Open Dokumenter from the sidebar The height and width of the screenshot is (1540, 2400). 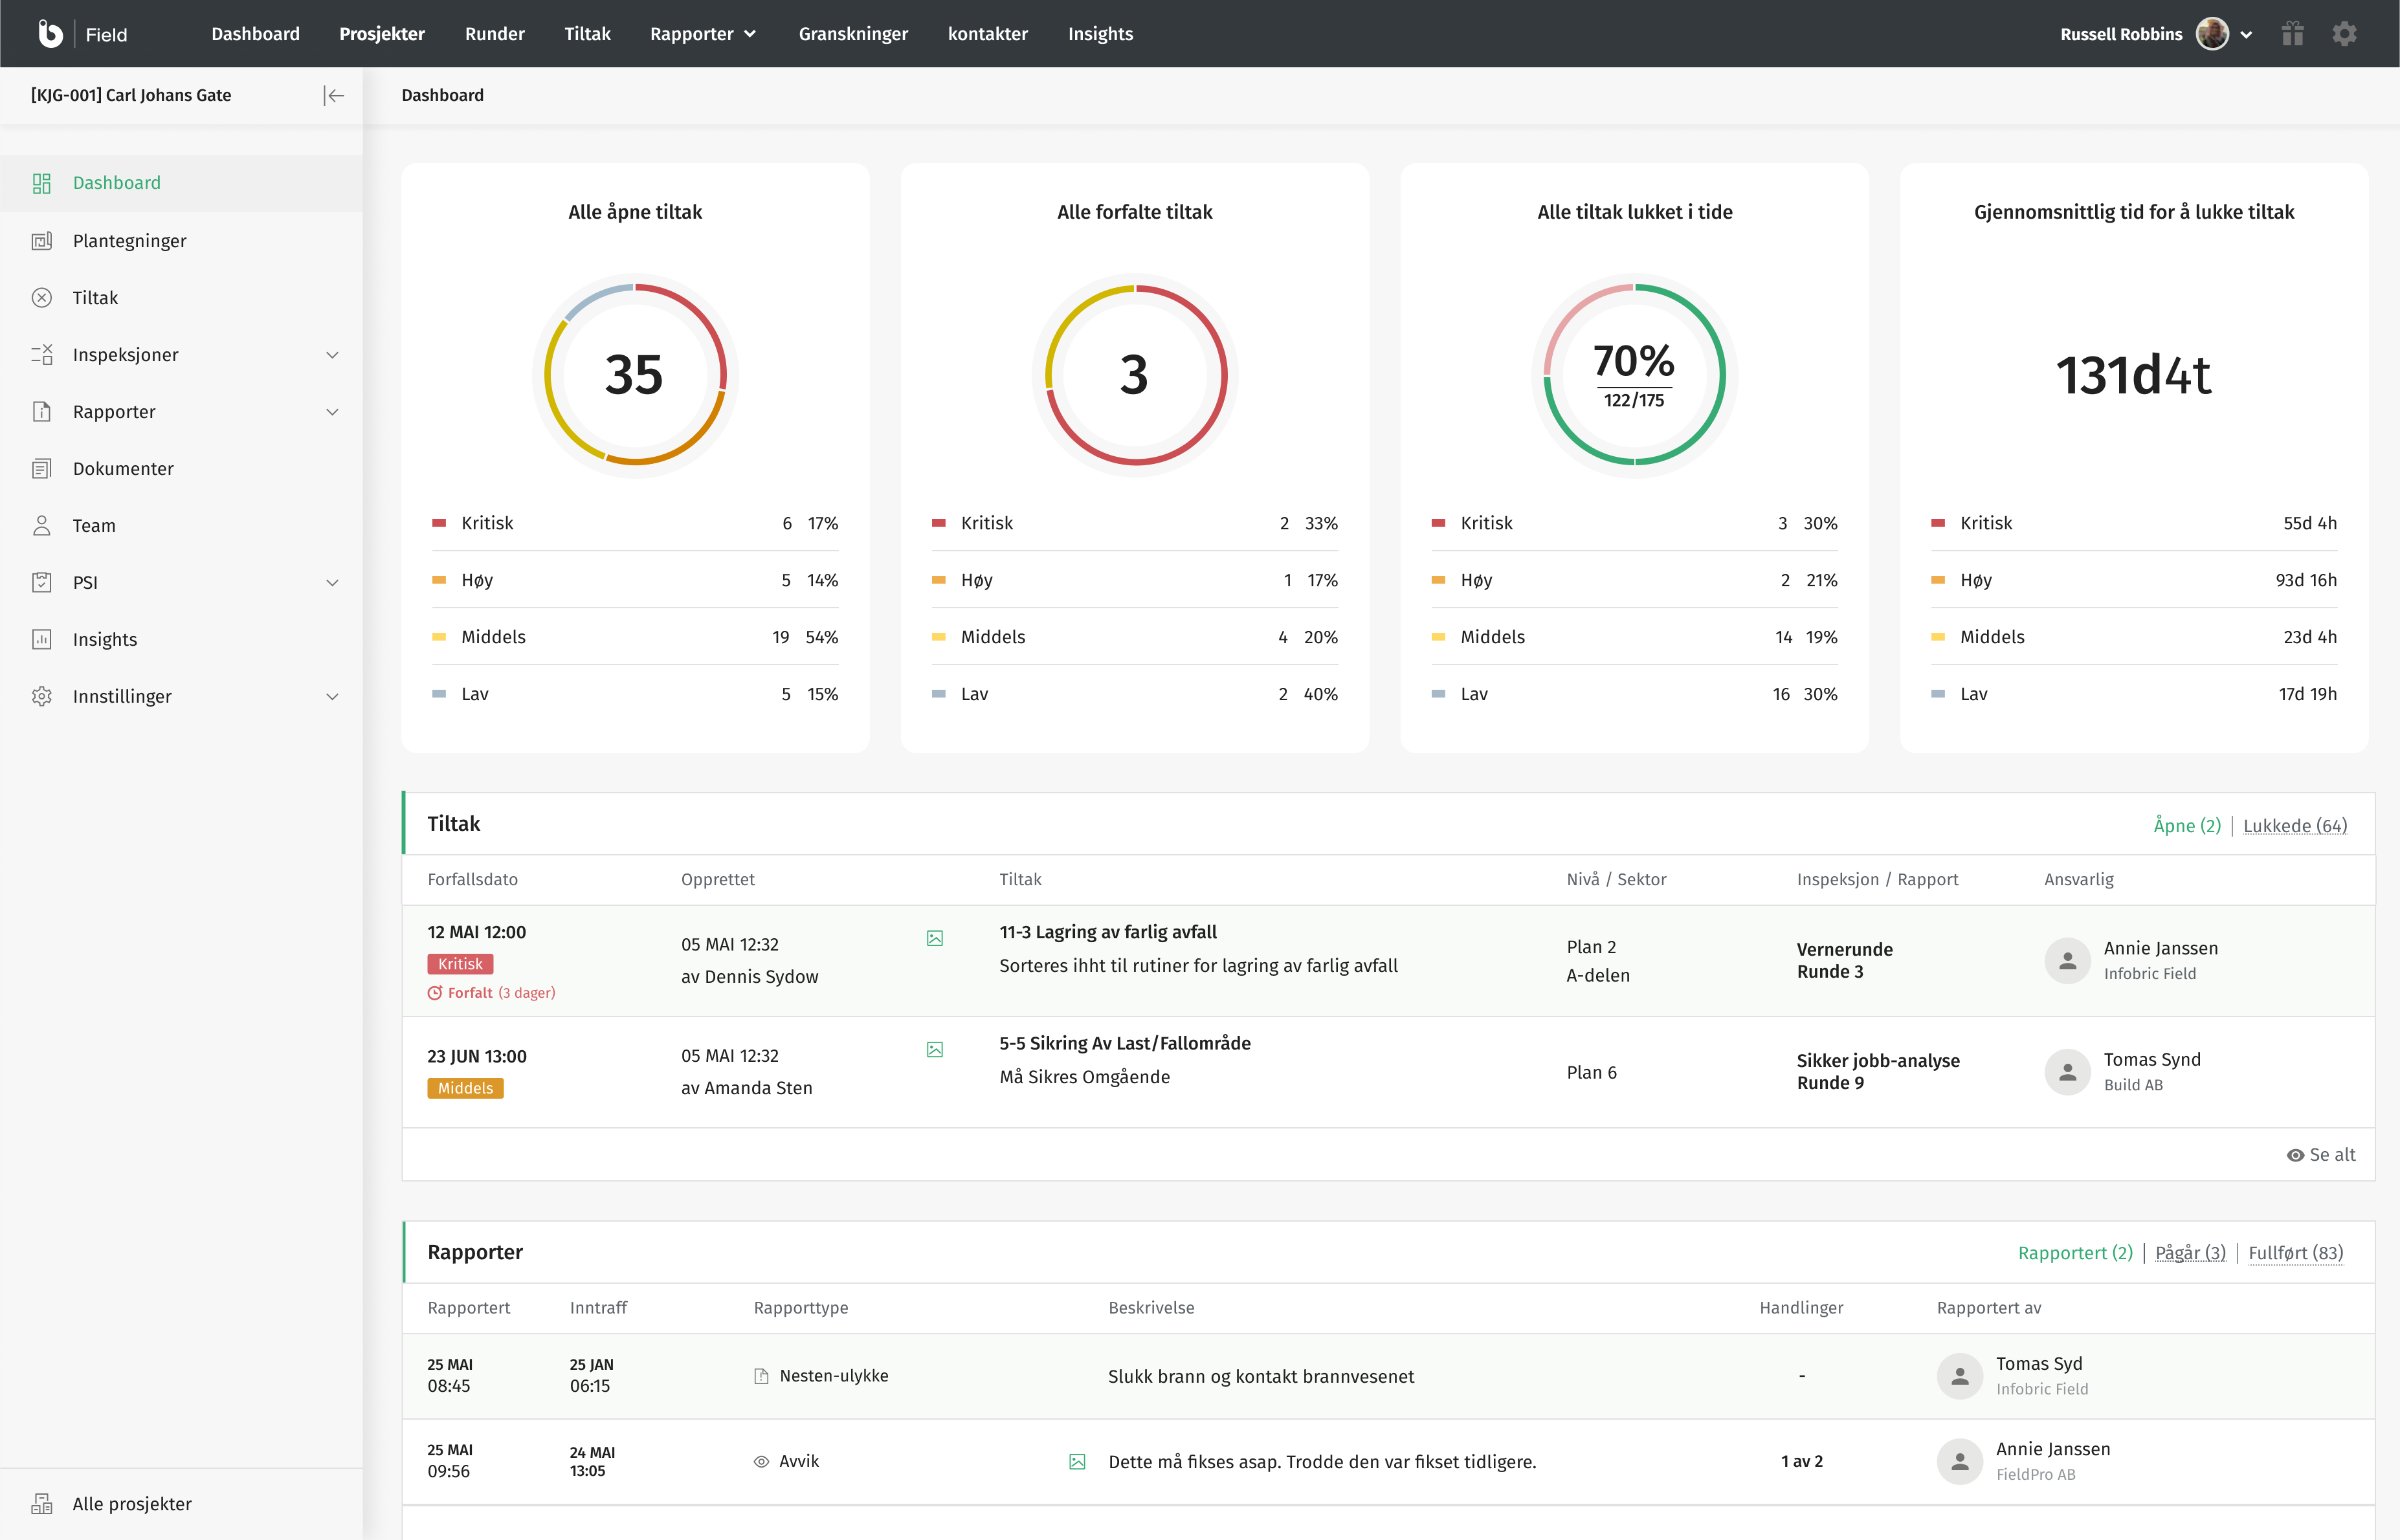pos(123,469)
